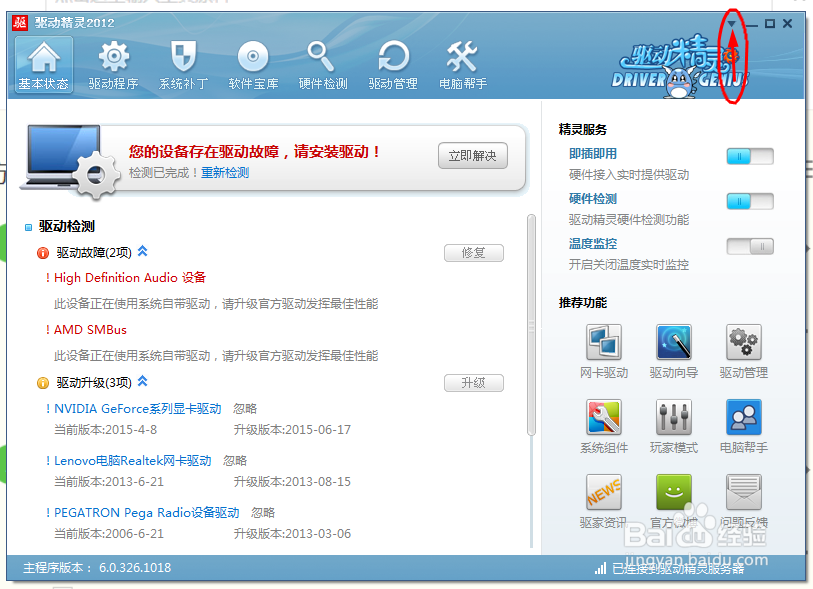Click the 立即解决 button
The width and height of the screenshot is (813, 589).
(472, 156)
